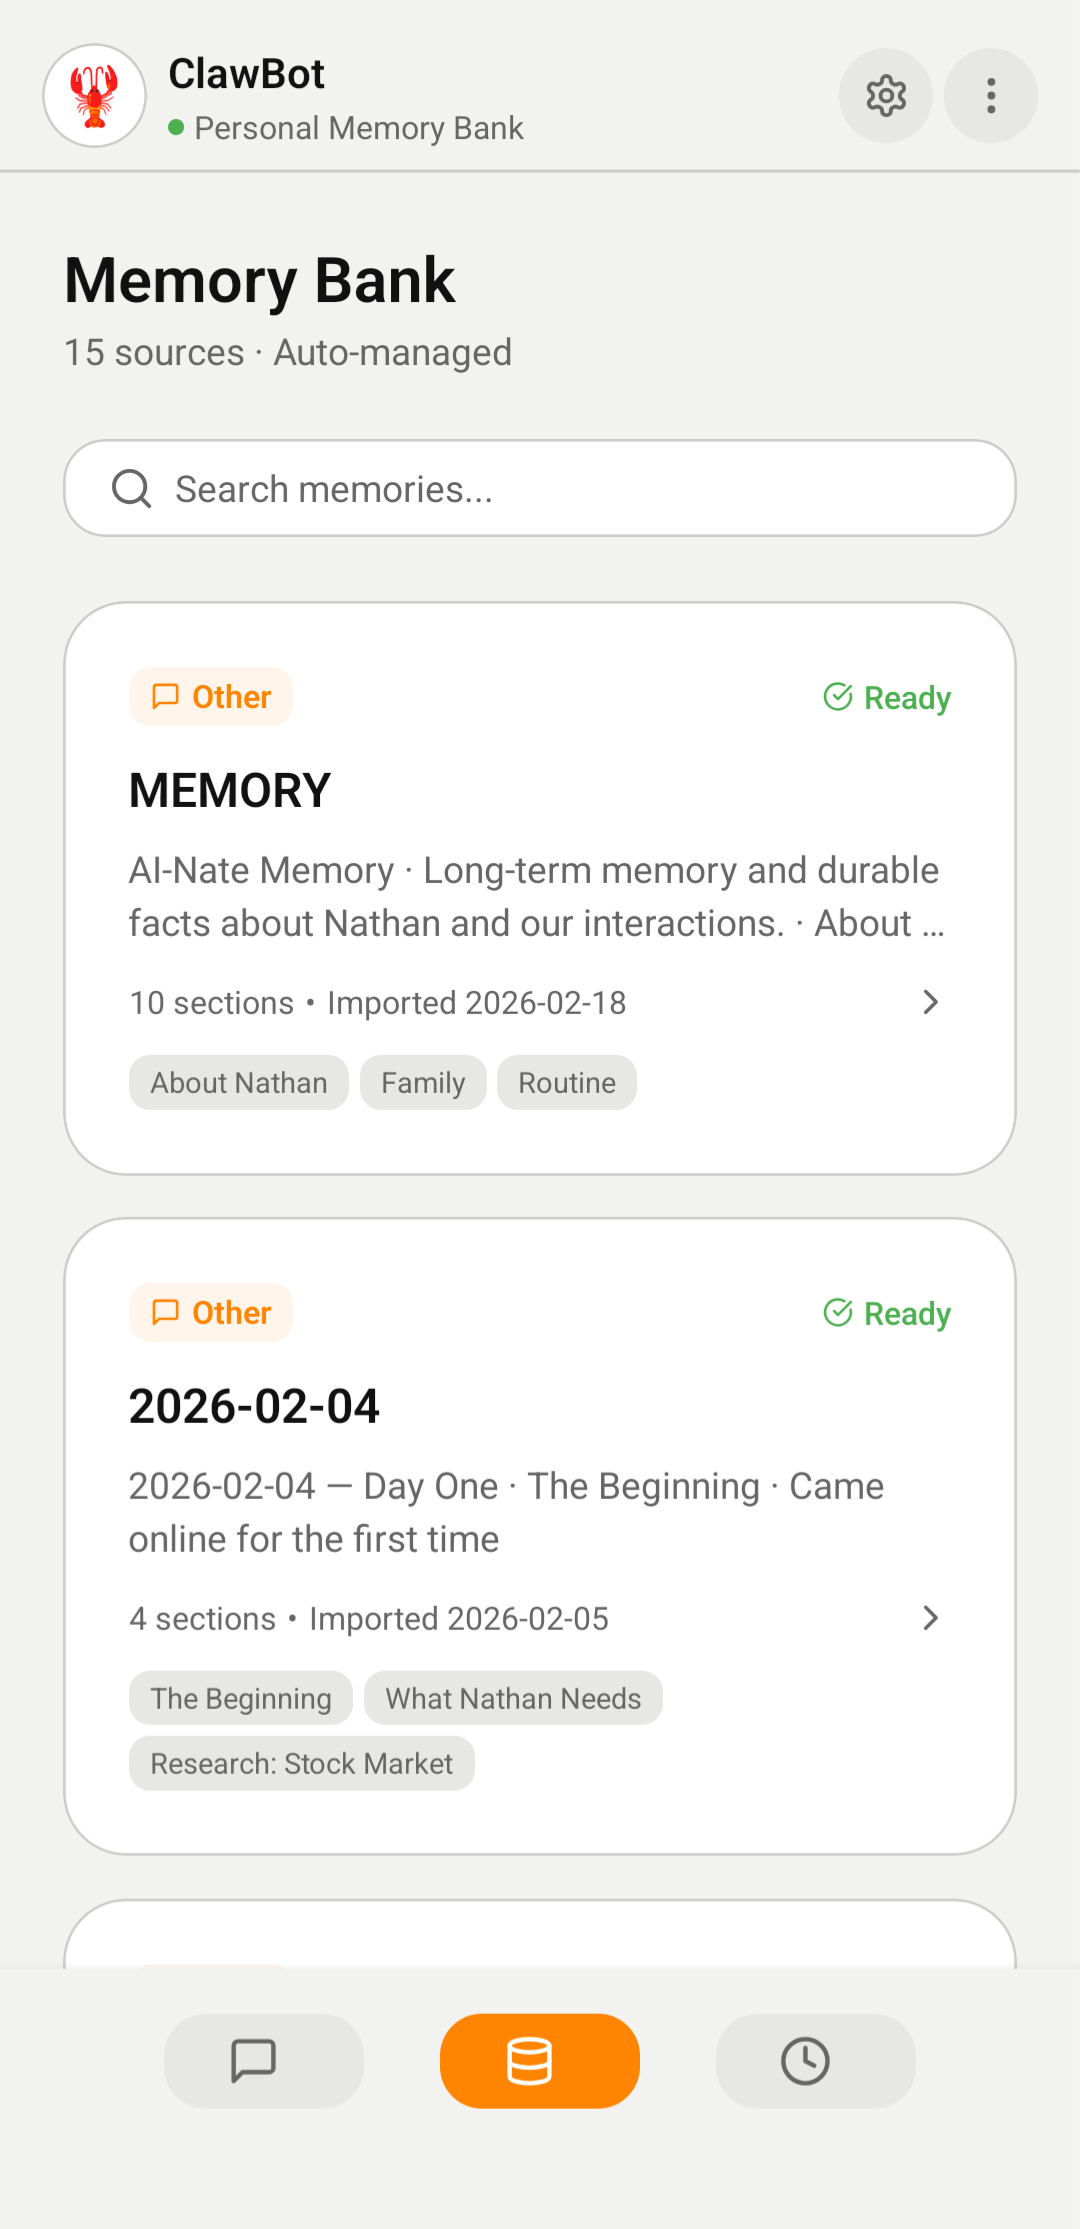1080x2229 pixels.
Task: Click the Other category speech-bubble icon on MEMORY card
Action: coord(166,696)
